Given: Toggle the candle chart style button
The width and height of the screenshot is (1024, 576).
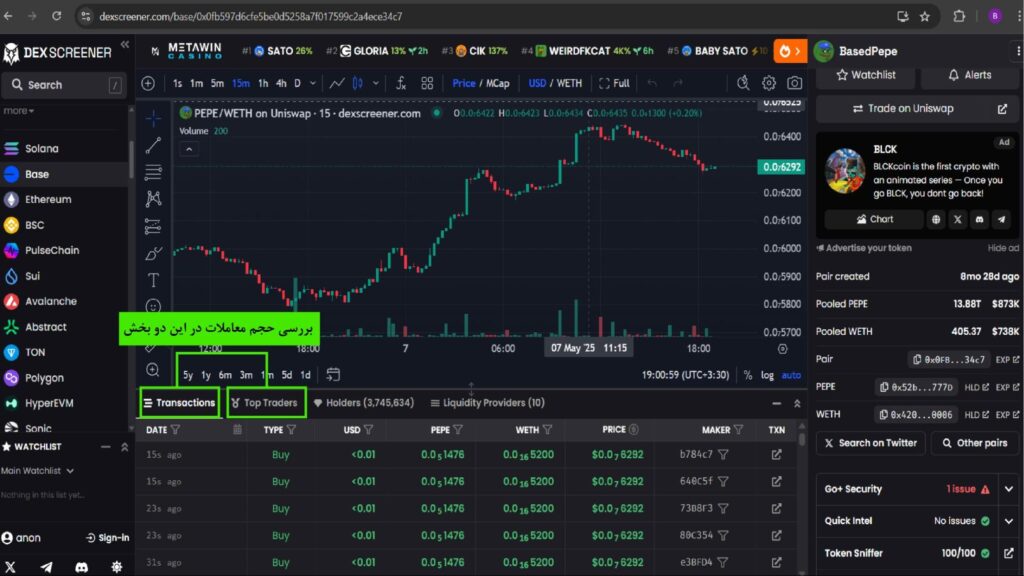Looking at the screenshot, I should (x=358, y=84).
